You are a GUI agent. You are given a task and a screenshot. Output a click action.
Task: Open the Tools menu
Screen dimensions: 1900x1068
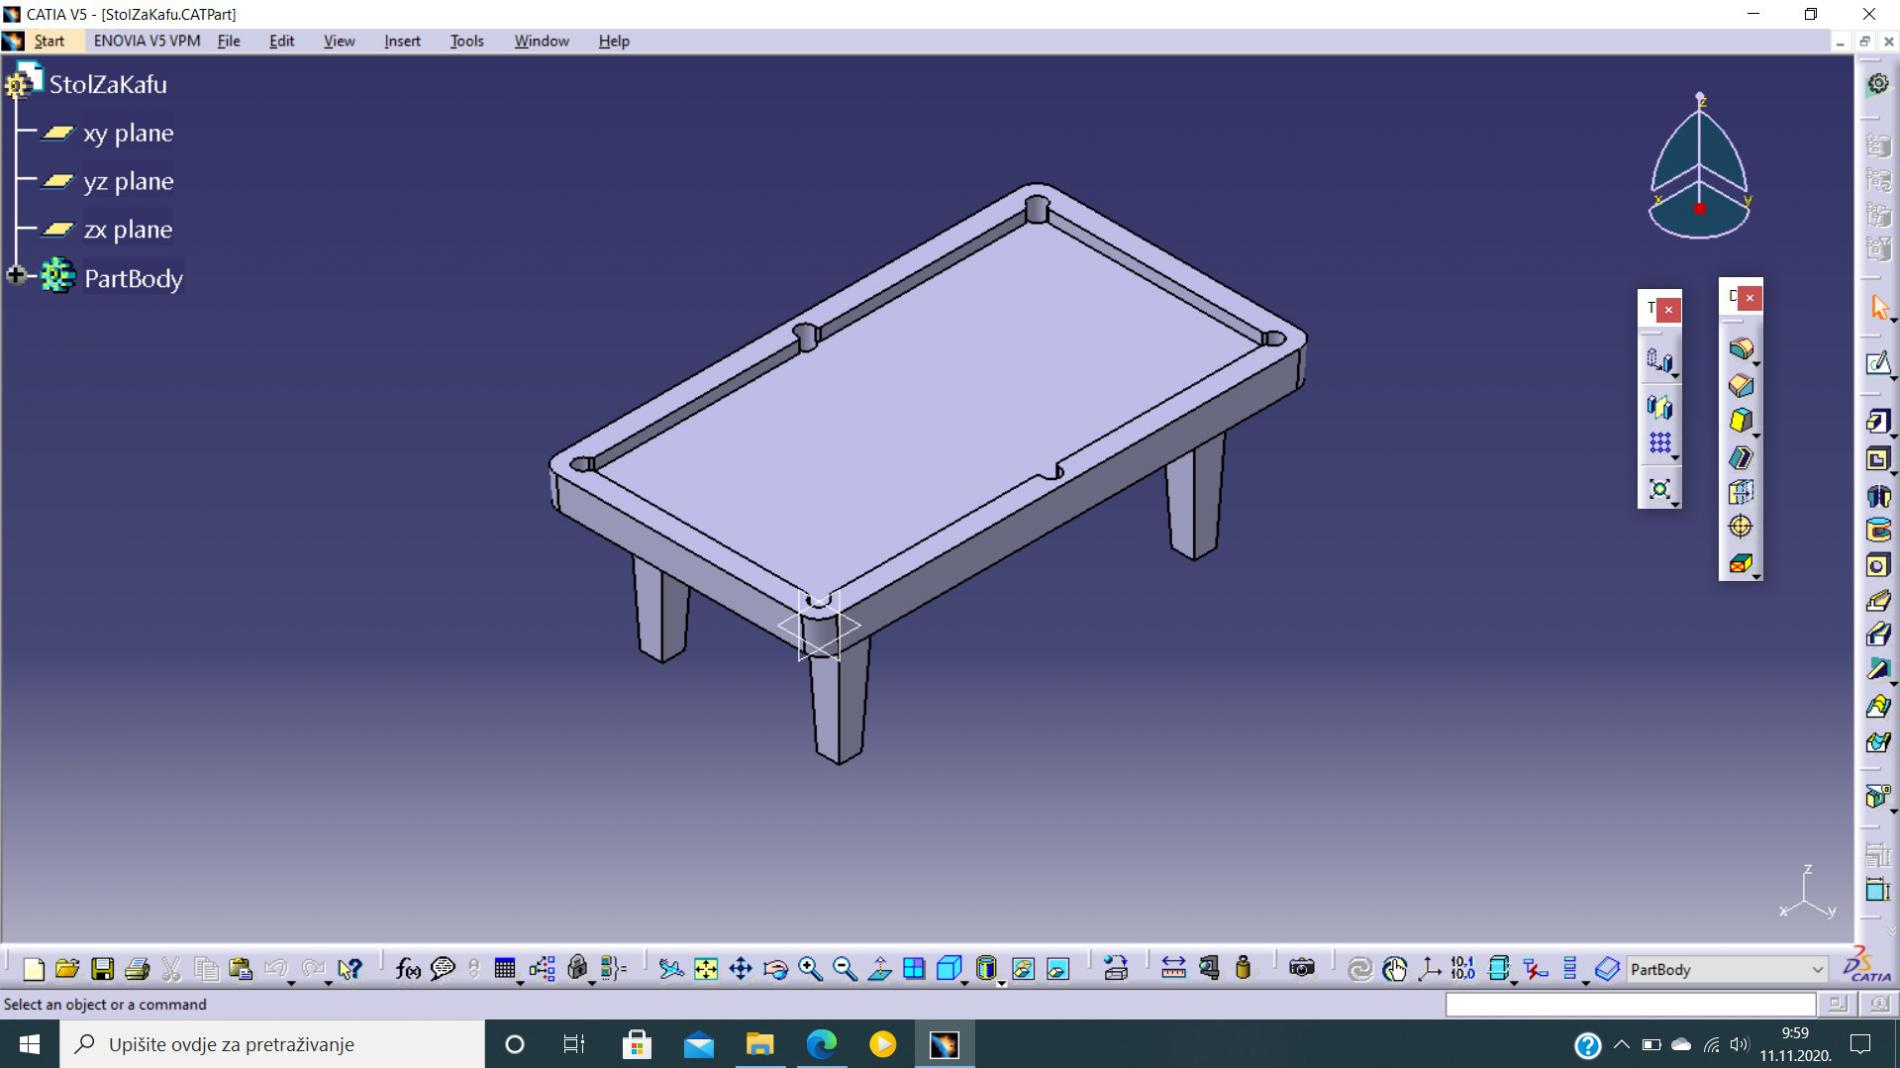[466, 41]
